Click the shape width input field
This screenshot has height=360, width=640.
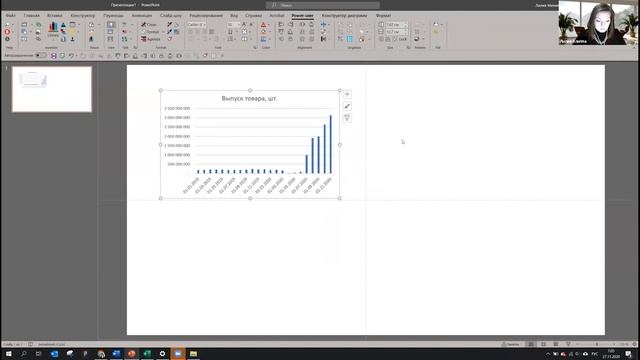coord(396,32)
